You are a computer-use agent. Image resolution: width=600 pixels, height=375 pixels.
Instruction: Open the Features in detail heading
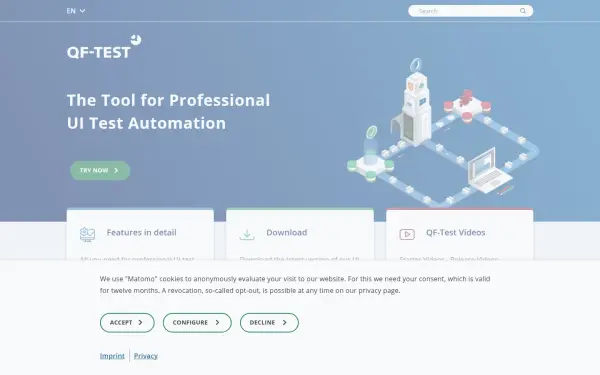point(141,233)
